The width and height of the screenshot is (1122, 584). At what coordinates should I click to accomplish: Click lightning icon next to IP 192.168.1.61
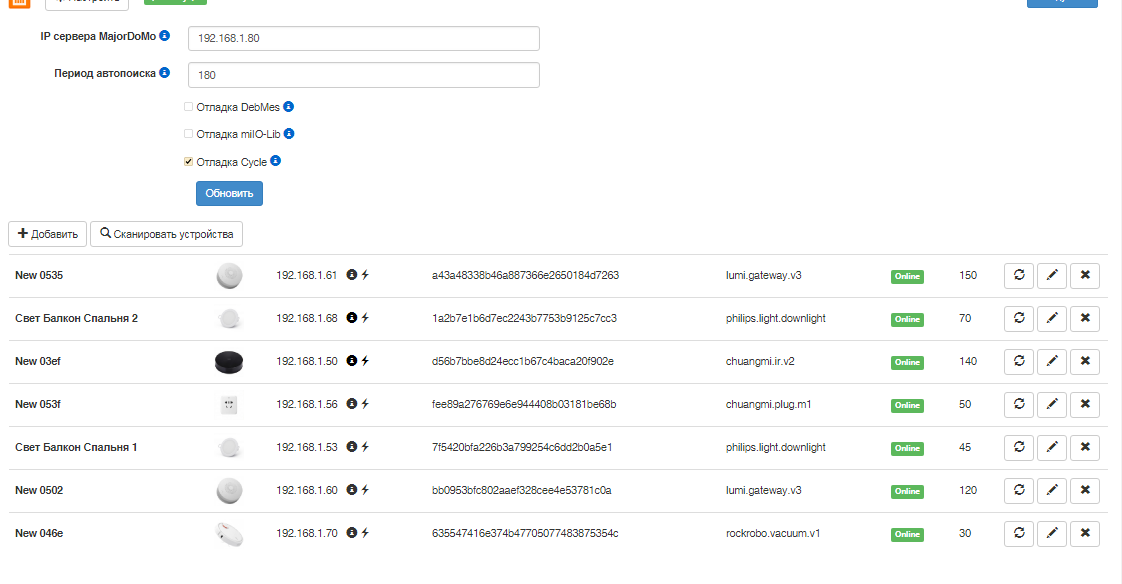(x=365, y=275)
